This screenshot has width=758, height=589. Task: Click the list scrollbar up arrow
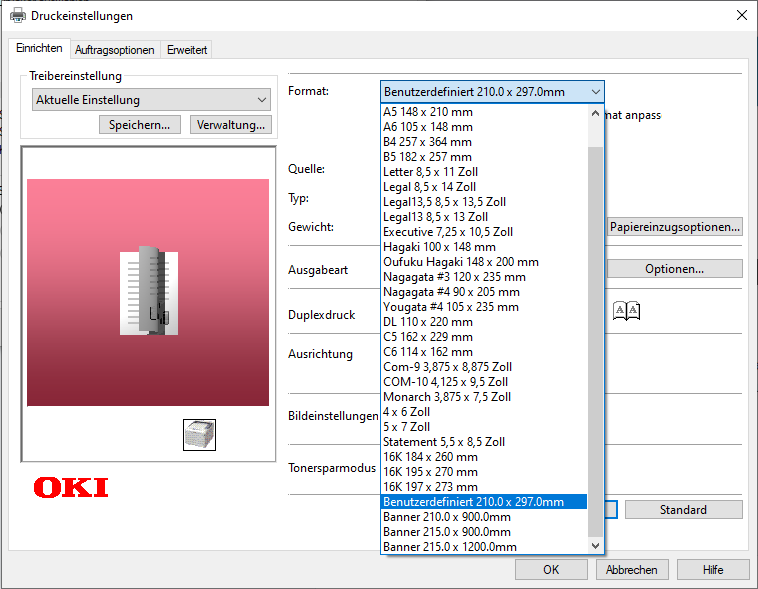point(596,114)
